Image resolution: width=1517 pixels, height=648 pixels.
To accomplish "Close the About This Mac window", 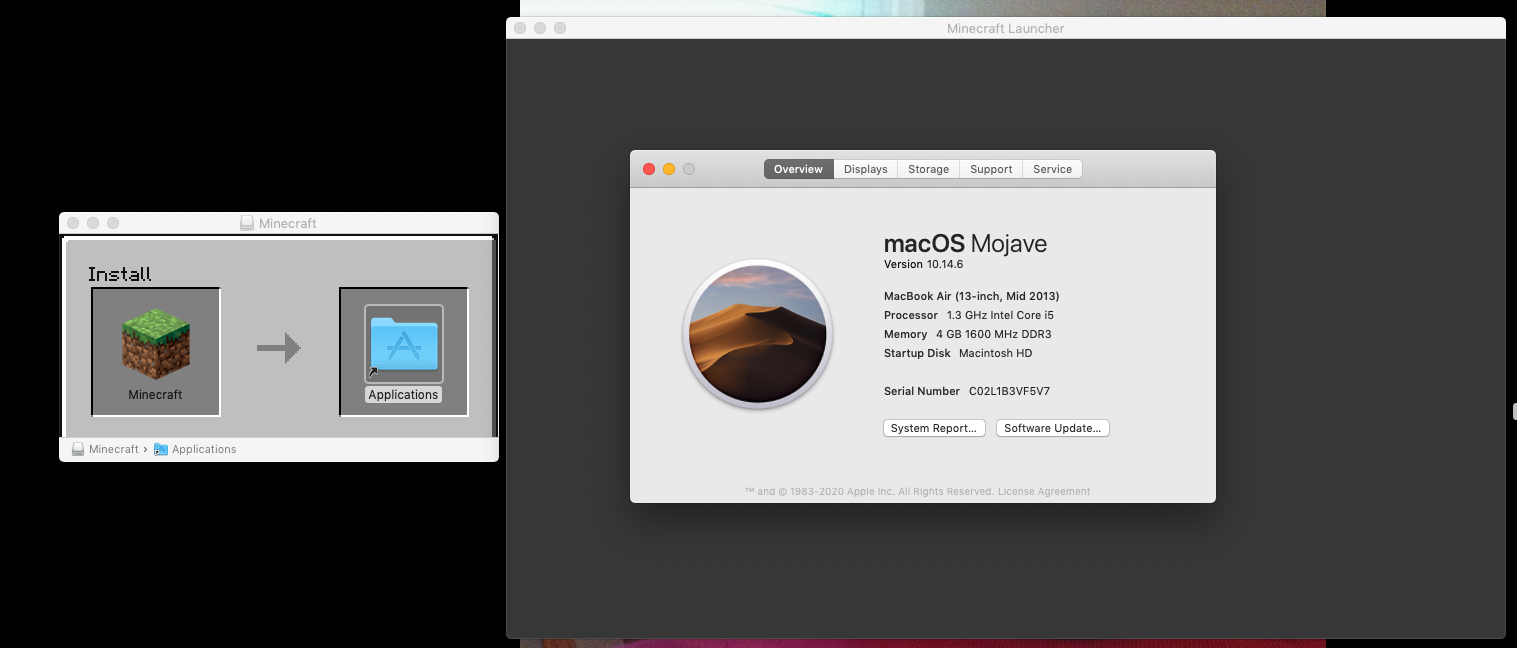I will pyautogui.click(x=648, y=169).
